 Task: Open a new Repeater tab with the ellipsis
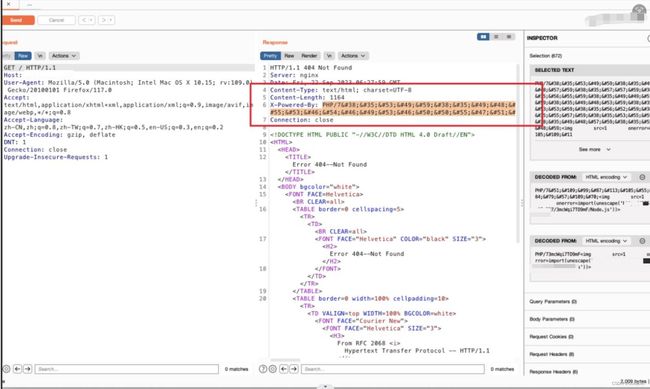coord(29,5)
